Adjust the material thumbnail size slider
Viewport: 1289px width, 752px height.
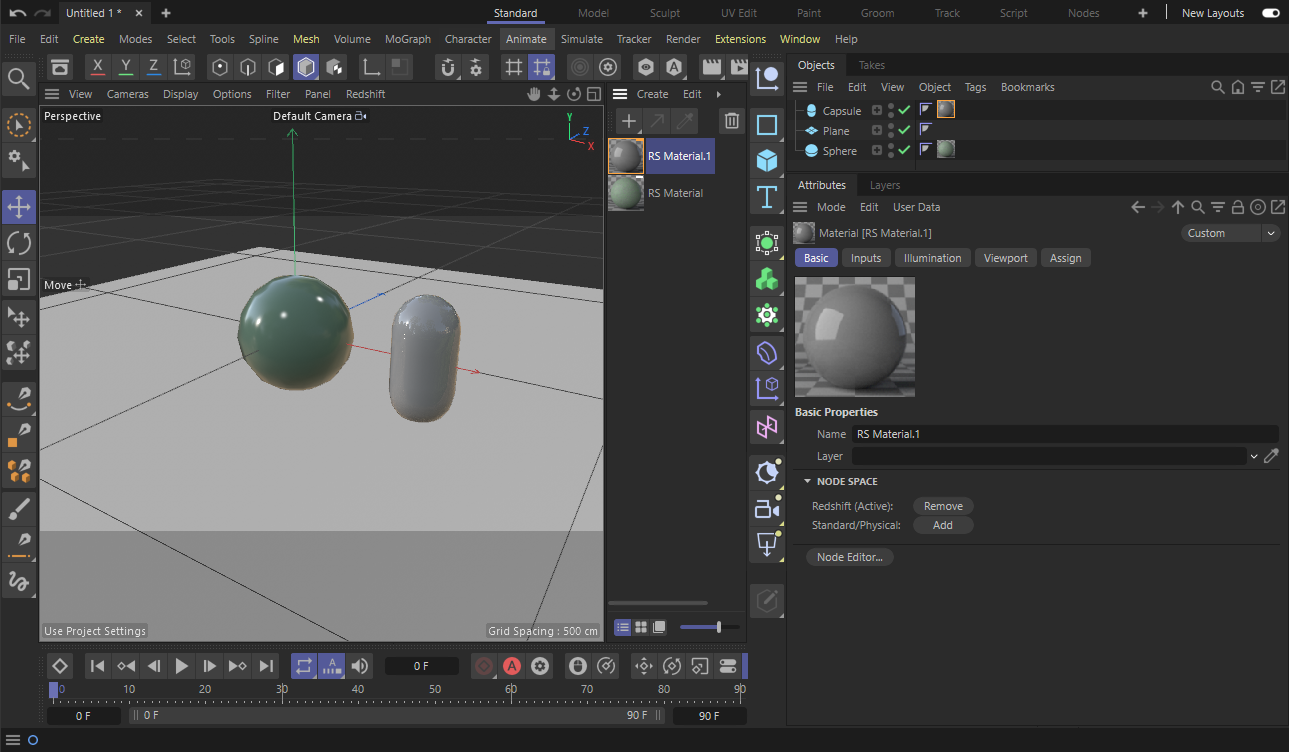[718, 627]
